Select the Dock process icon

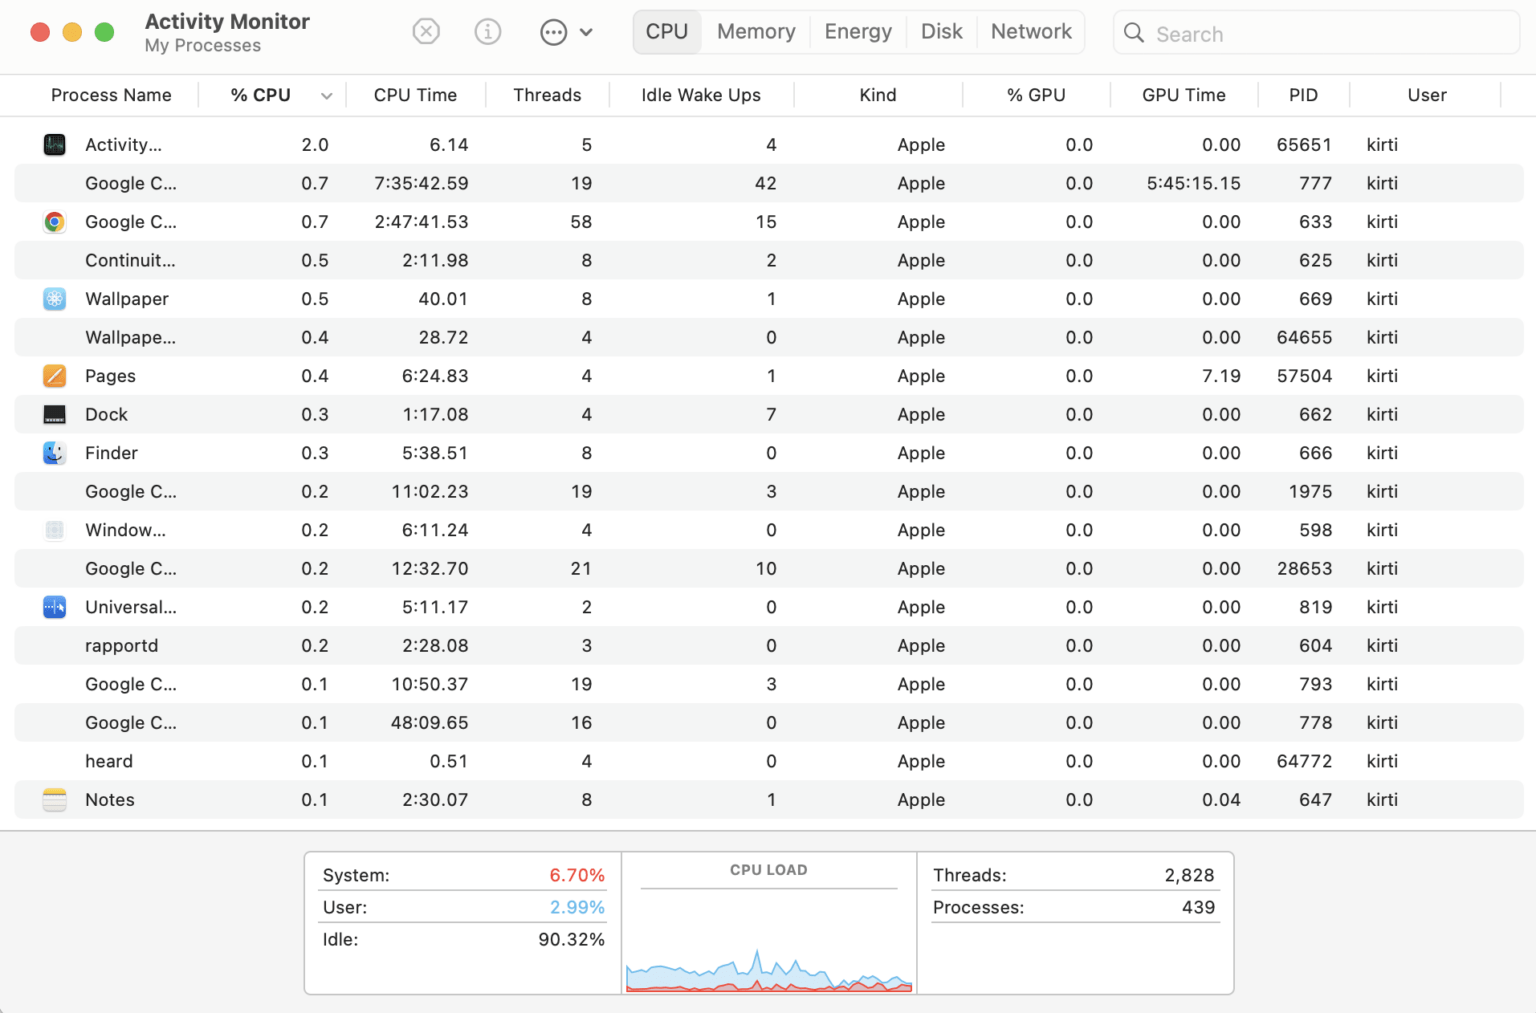tap(55, 414)
